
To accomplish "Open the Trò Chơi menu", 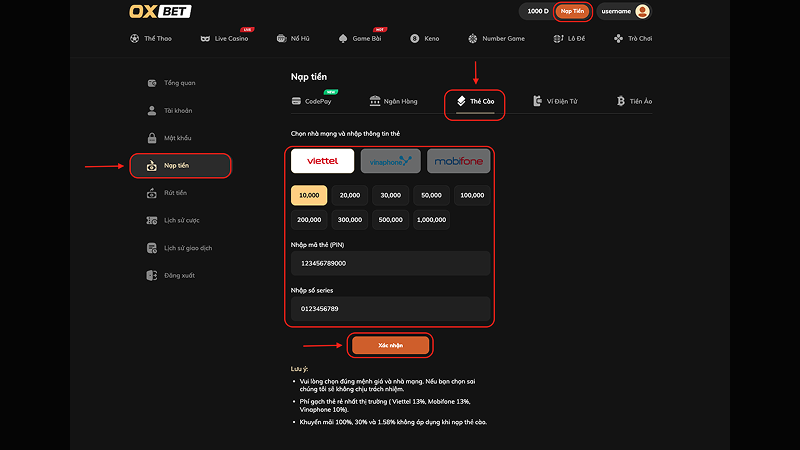I will (x=633, y=38).
